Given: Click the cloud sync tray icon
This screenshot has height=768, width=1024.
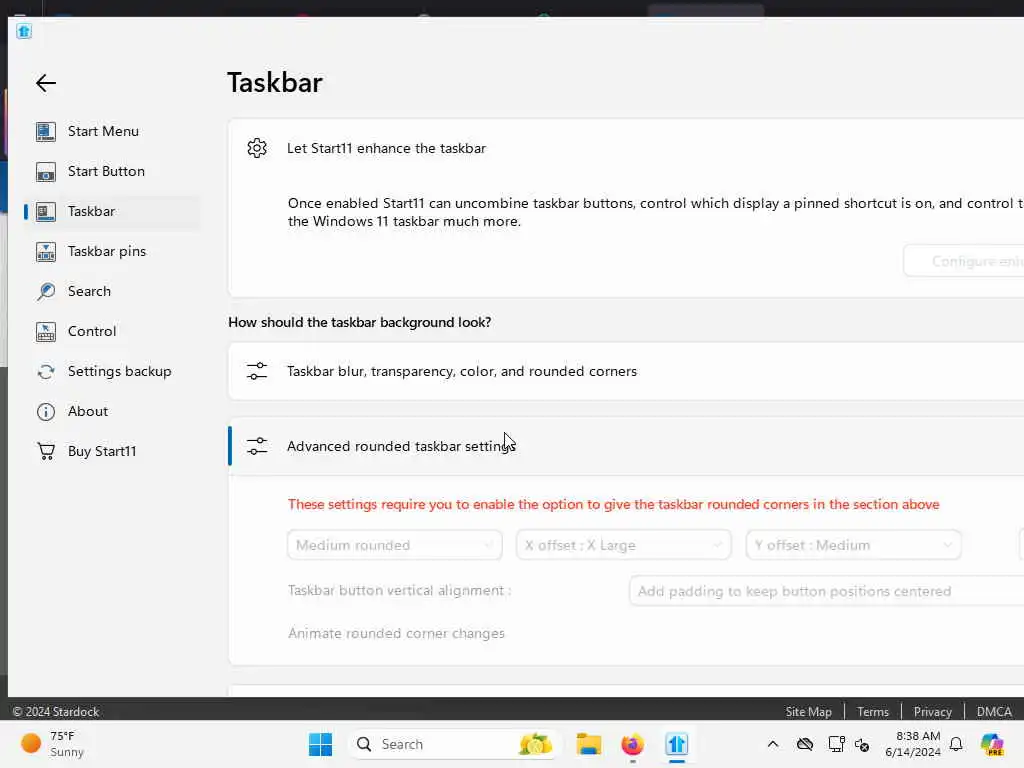Looking at the screenshot, I should (x=805, y=744).
